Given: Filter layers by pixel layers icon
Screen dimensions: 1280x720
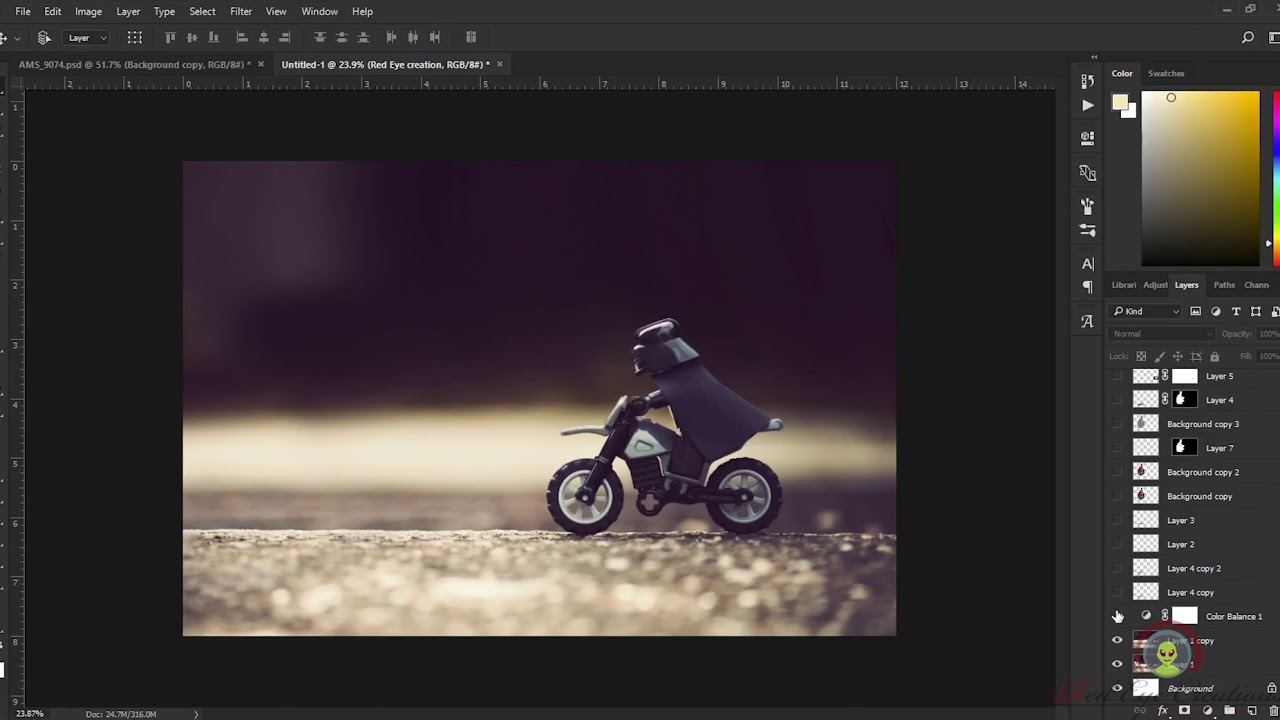Looking at the screenshot, I should coord(1195,311).
